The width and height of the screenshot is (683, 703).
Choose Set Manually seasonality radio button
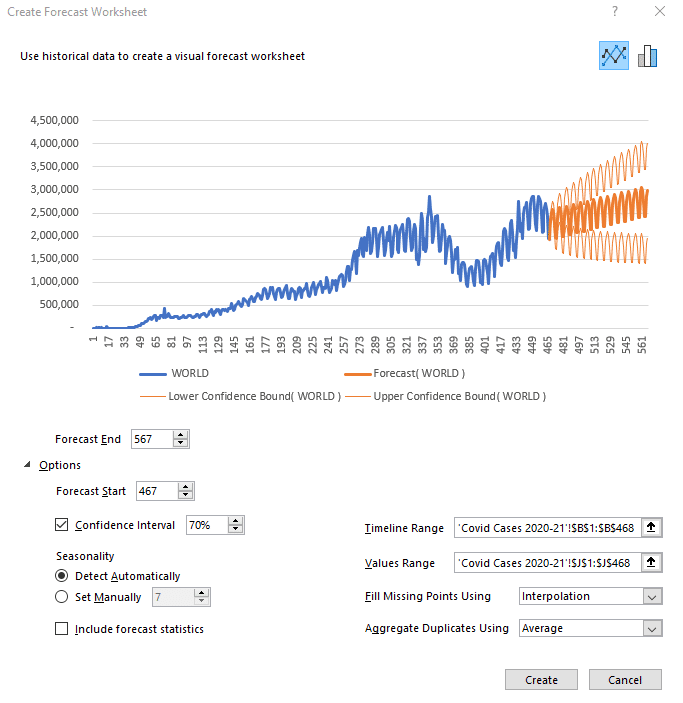(62, 597)
